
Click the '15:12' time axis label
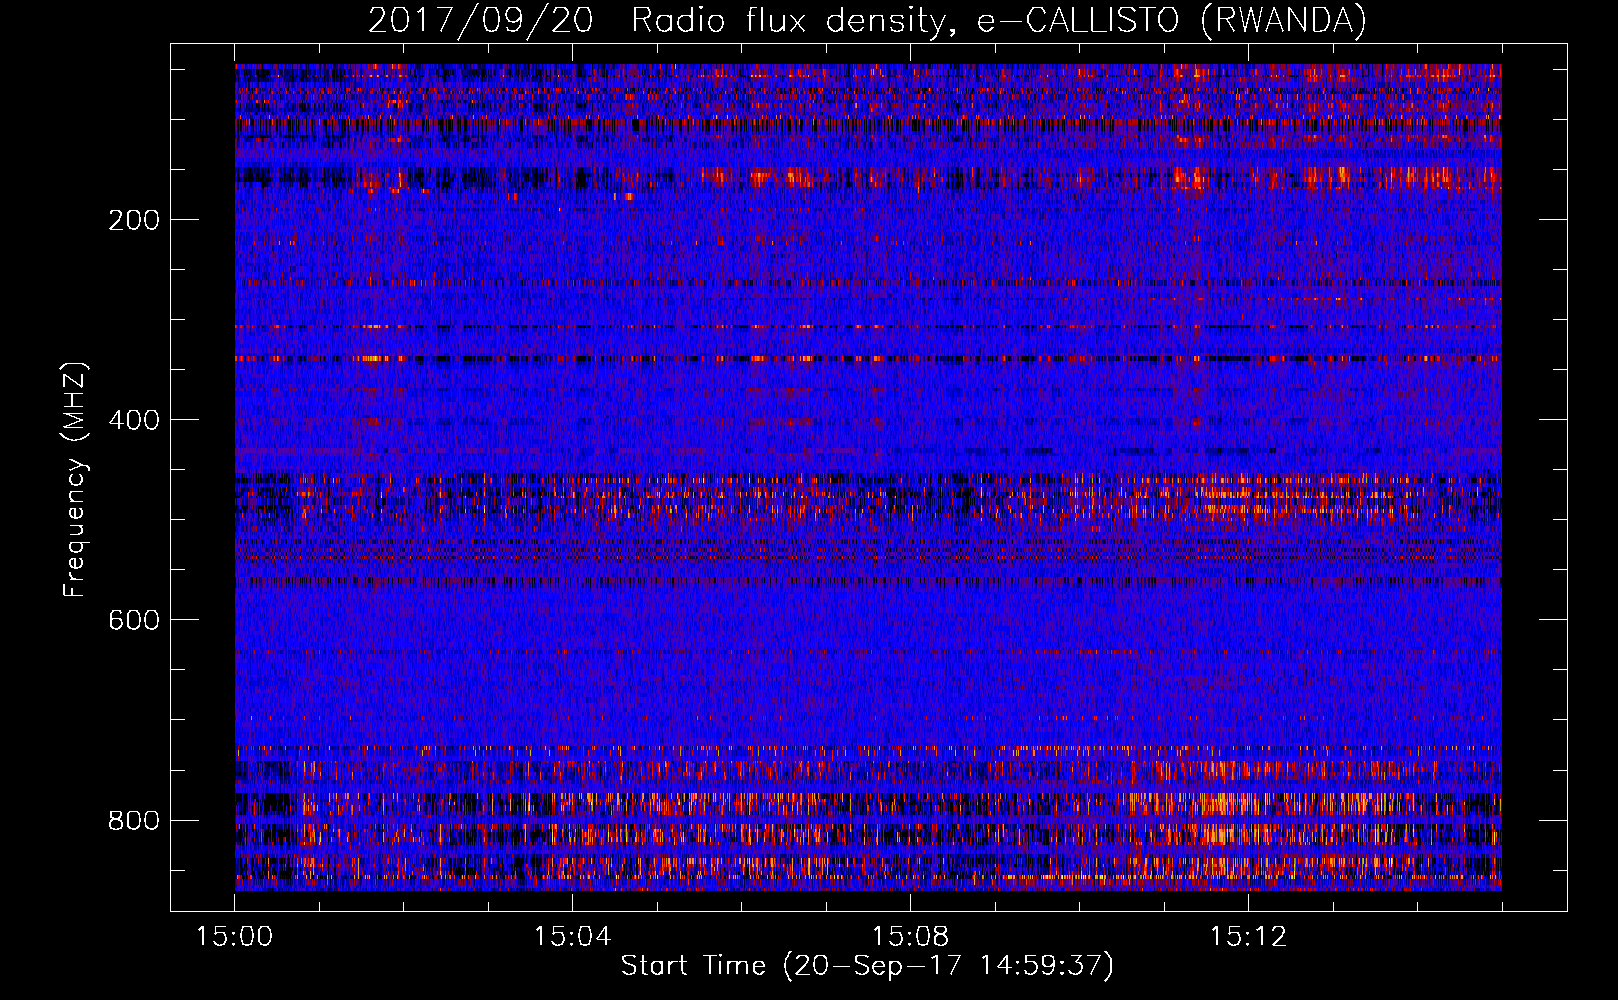(1247, 937)
